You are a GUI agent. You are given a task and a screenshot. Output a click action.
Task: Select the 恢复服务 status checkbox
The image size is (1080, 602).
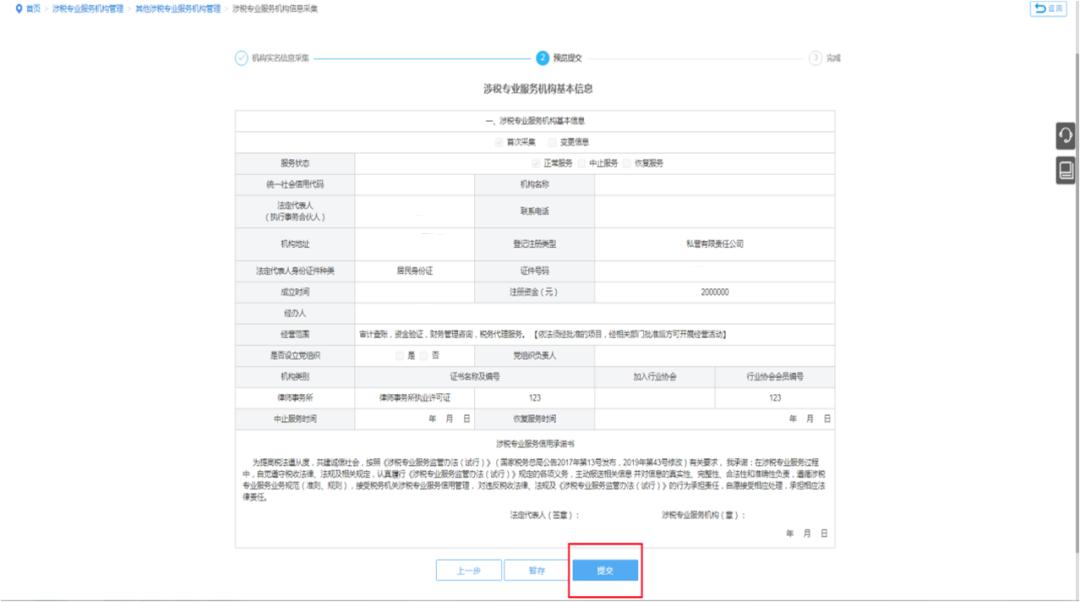pyautogui.click(x=626, y=163)
